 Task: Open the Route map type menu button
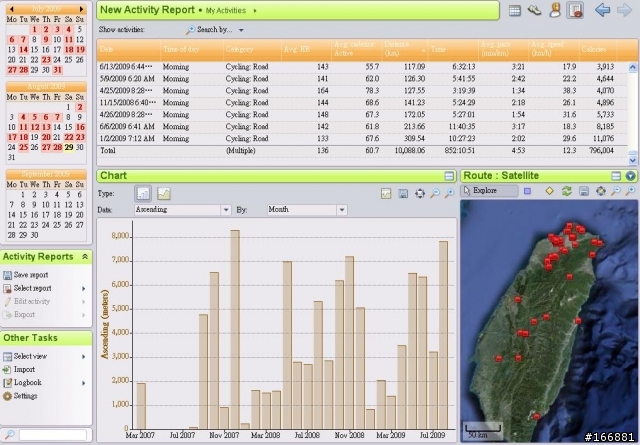pyautogui.click(x=631, y=176)
